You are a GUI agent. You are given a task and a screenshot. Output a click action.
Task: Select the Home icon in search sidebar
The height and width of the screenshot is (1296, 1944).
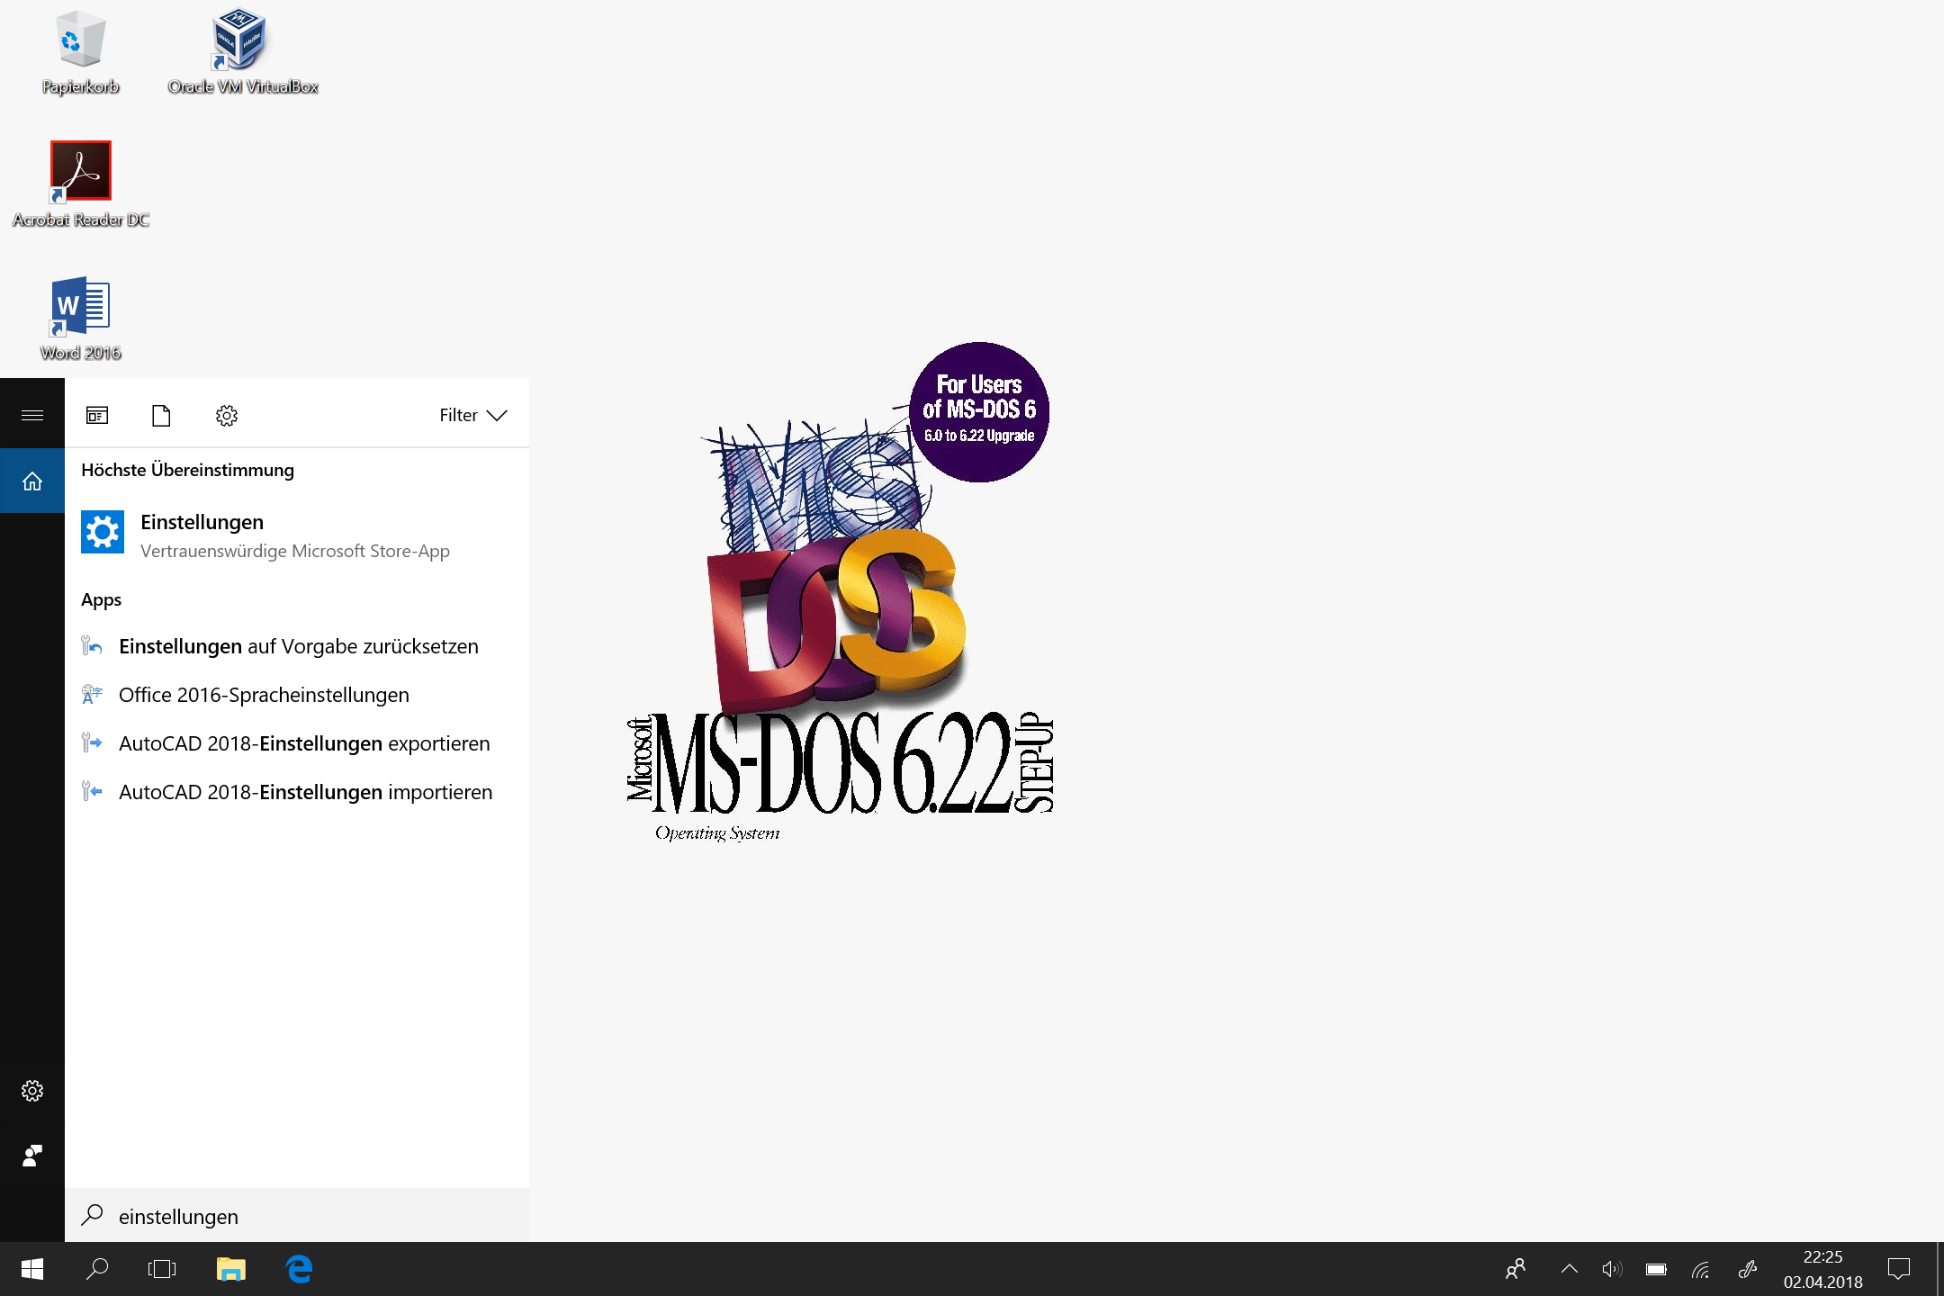click(32, 481)
